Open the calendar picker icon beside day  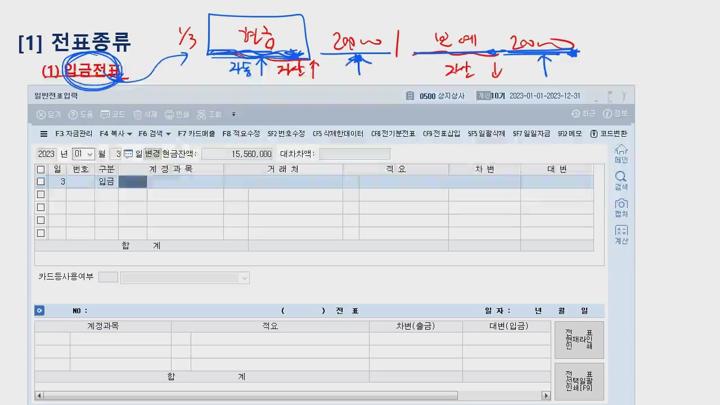tap(128, 154)
